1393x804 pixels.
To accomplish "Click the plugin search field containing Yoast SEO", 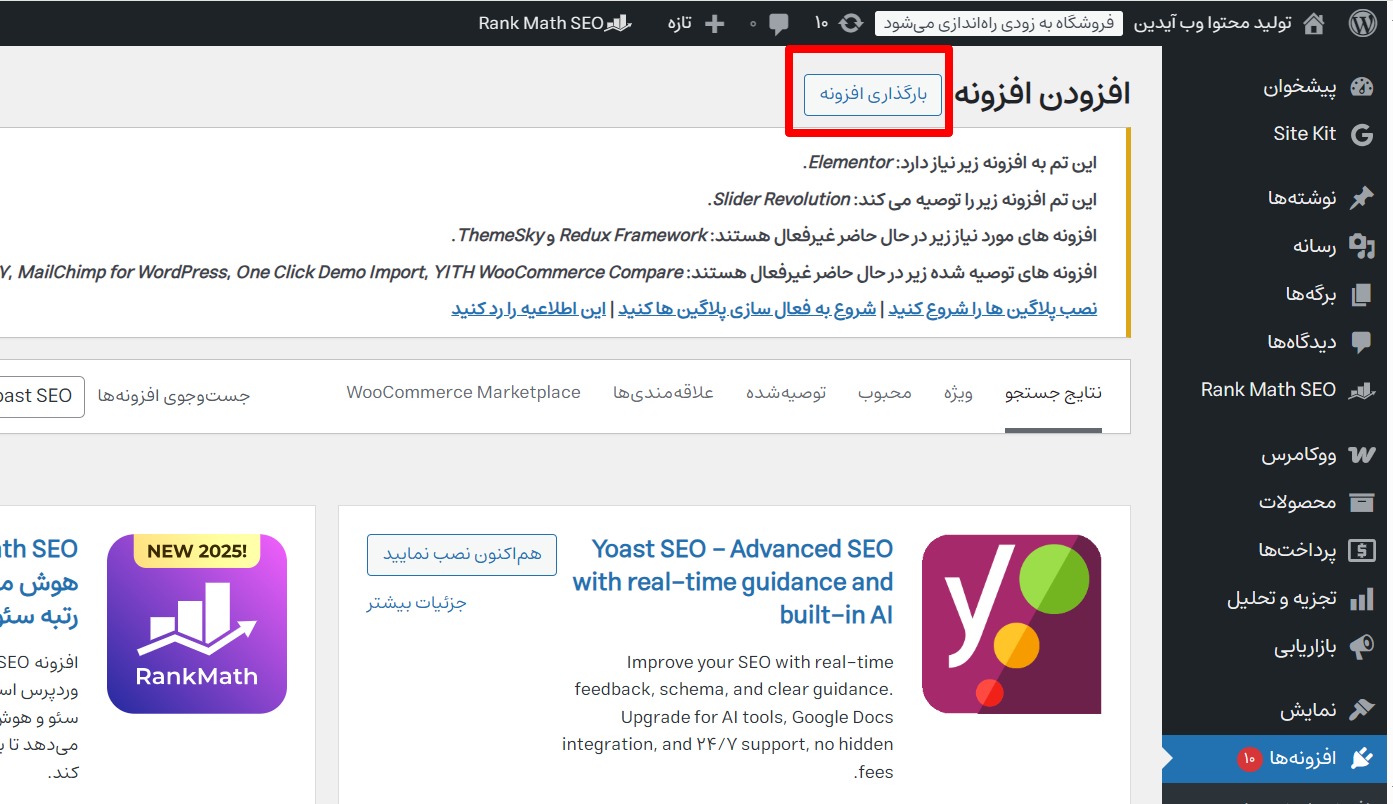I will click(40, 396).
